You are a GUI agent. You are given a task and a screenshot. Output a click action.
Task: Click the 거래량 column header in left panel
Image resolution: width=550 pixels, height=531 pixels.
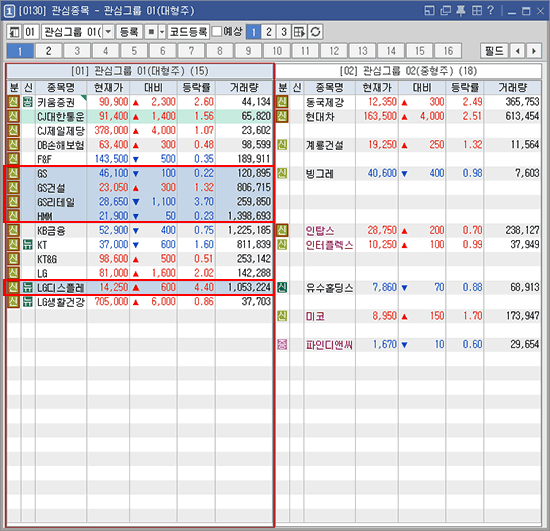point(244,87)
